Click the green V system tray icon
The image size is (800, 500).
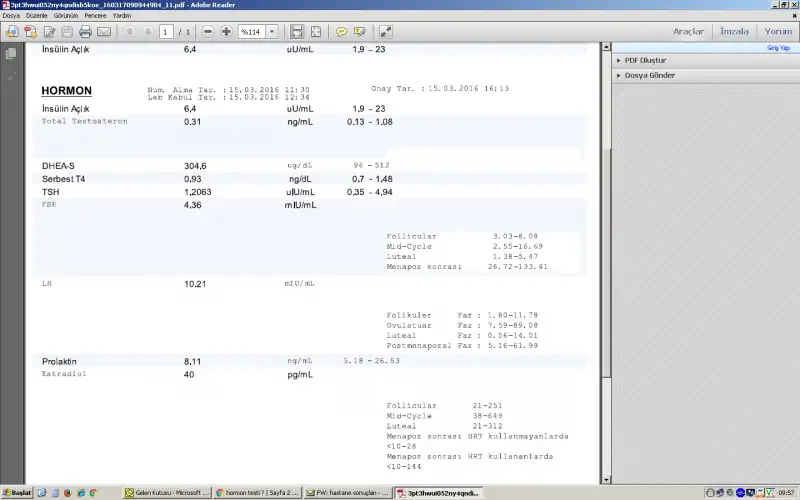coord(770,493)
